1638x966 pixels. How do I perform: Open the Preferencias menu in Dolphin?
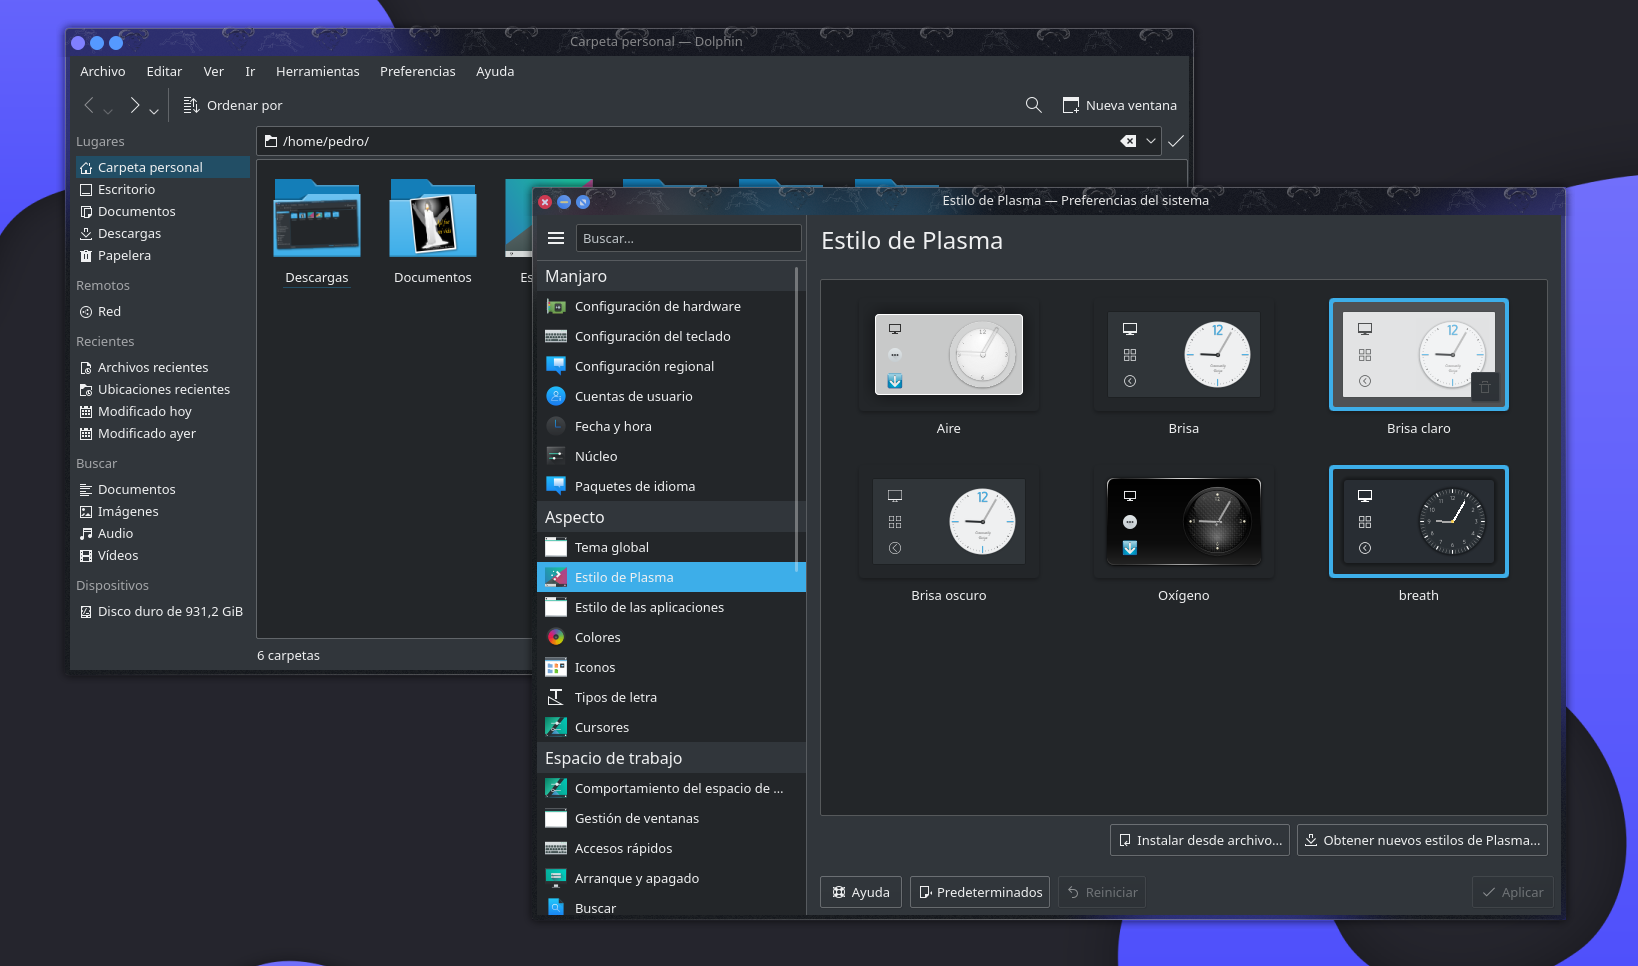pos(418,71)
